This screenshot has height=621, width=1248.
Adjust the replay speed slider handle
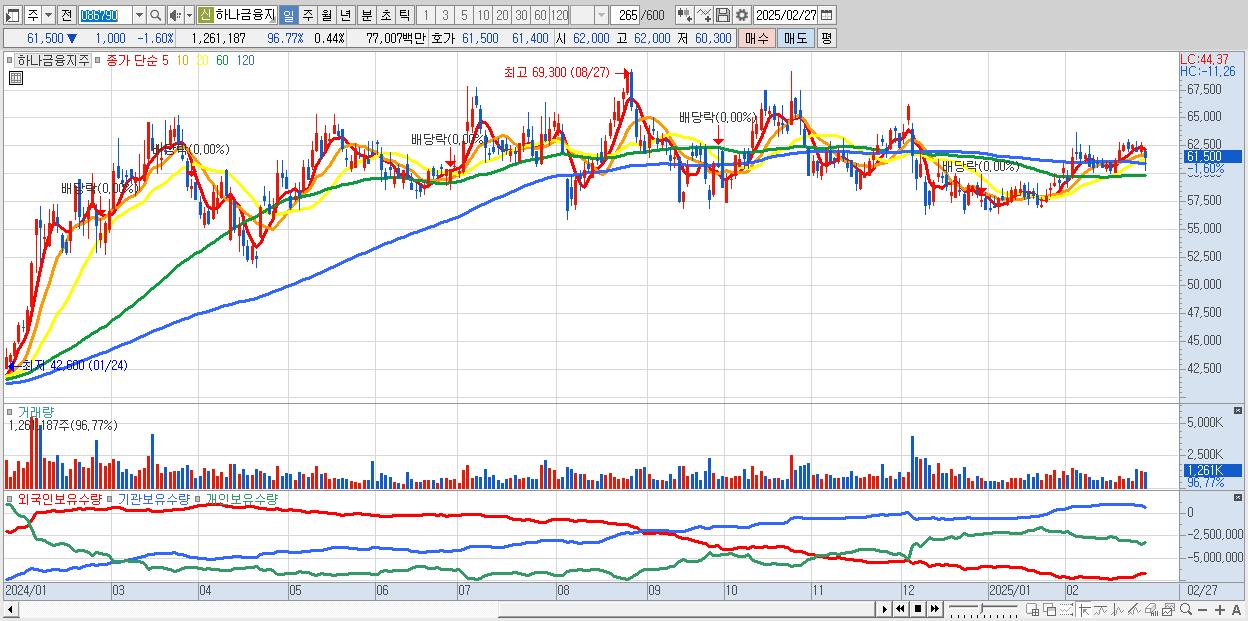click(981, 608)
